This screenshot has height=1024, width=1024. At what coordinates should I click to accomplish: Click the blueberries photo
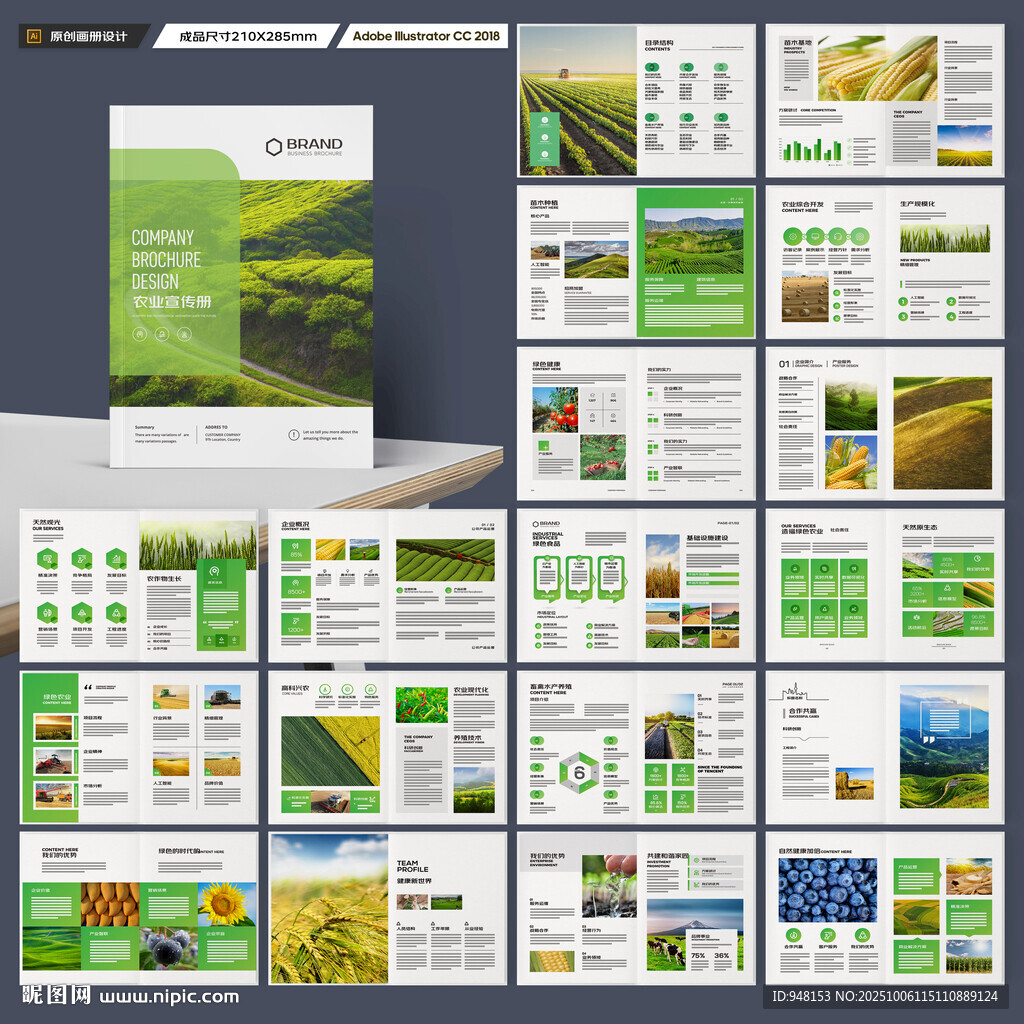(827, 890)
